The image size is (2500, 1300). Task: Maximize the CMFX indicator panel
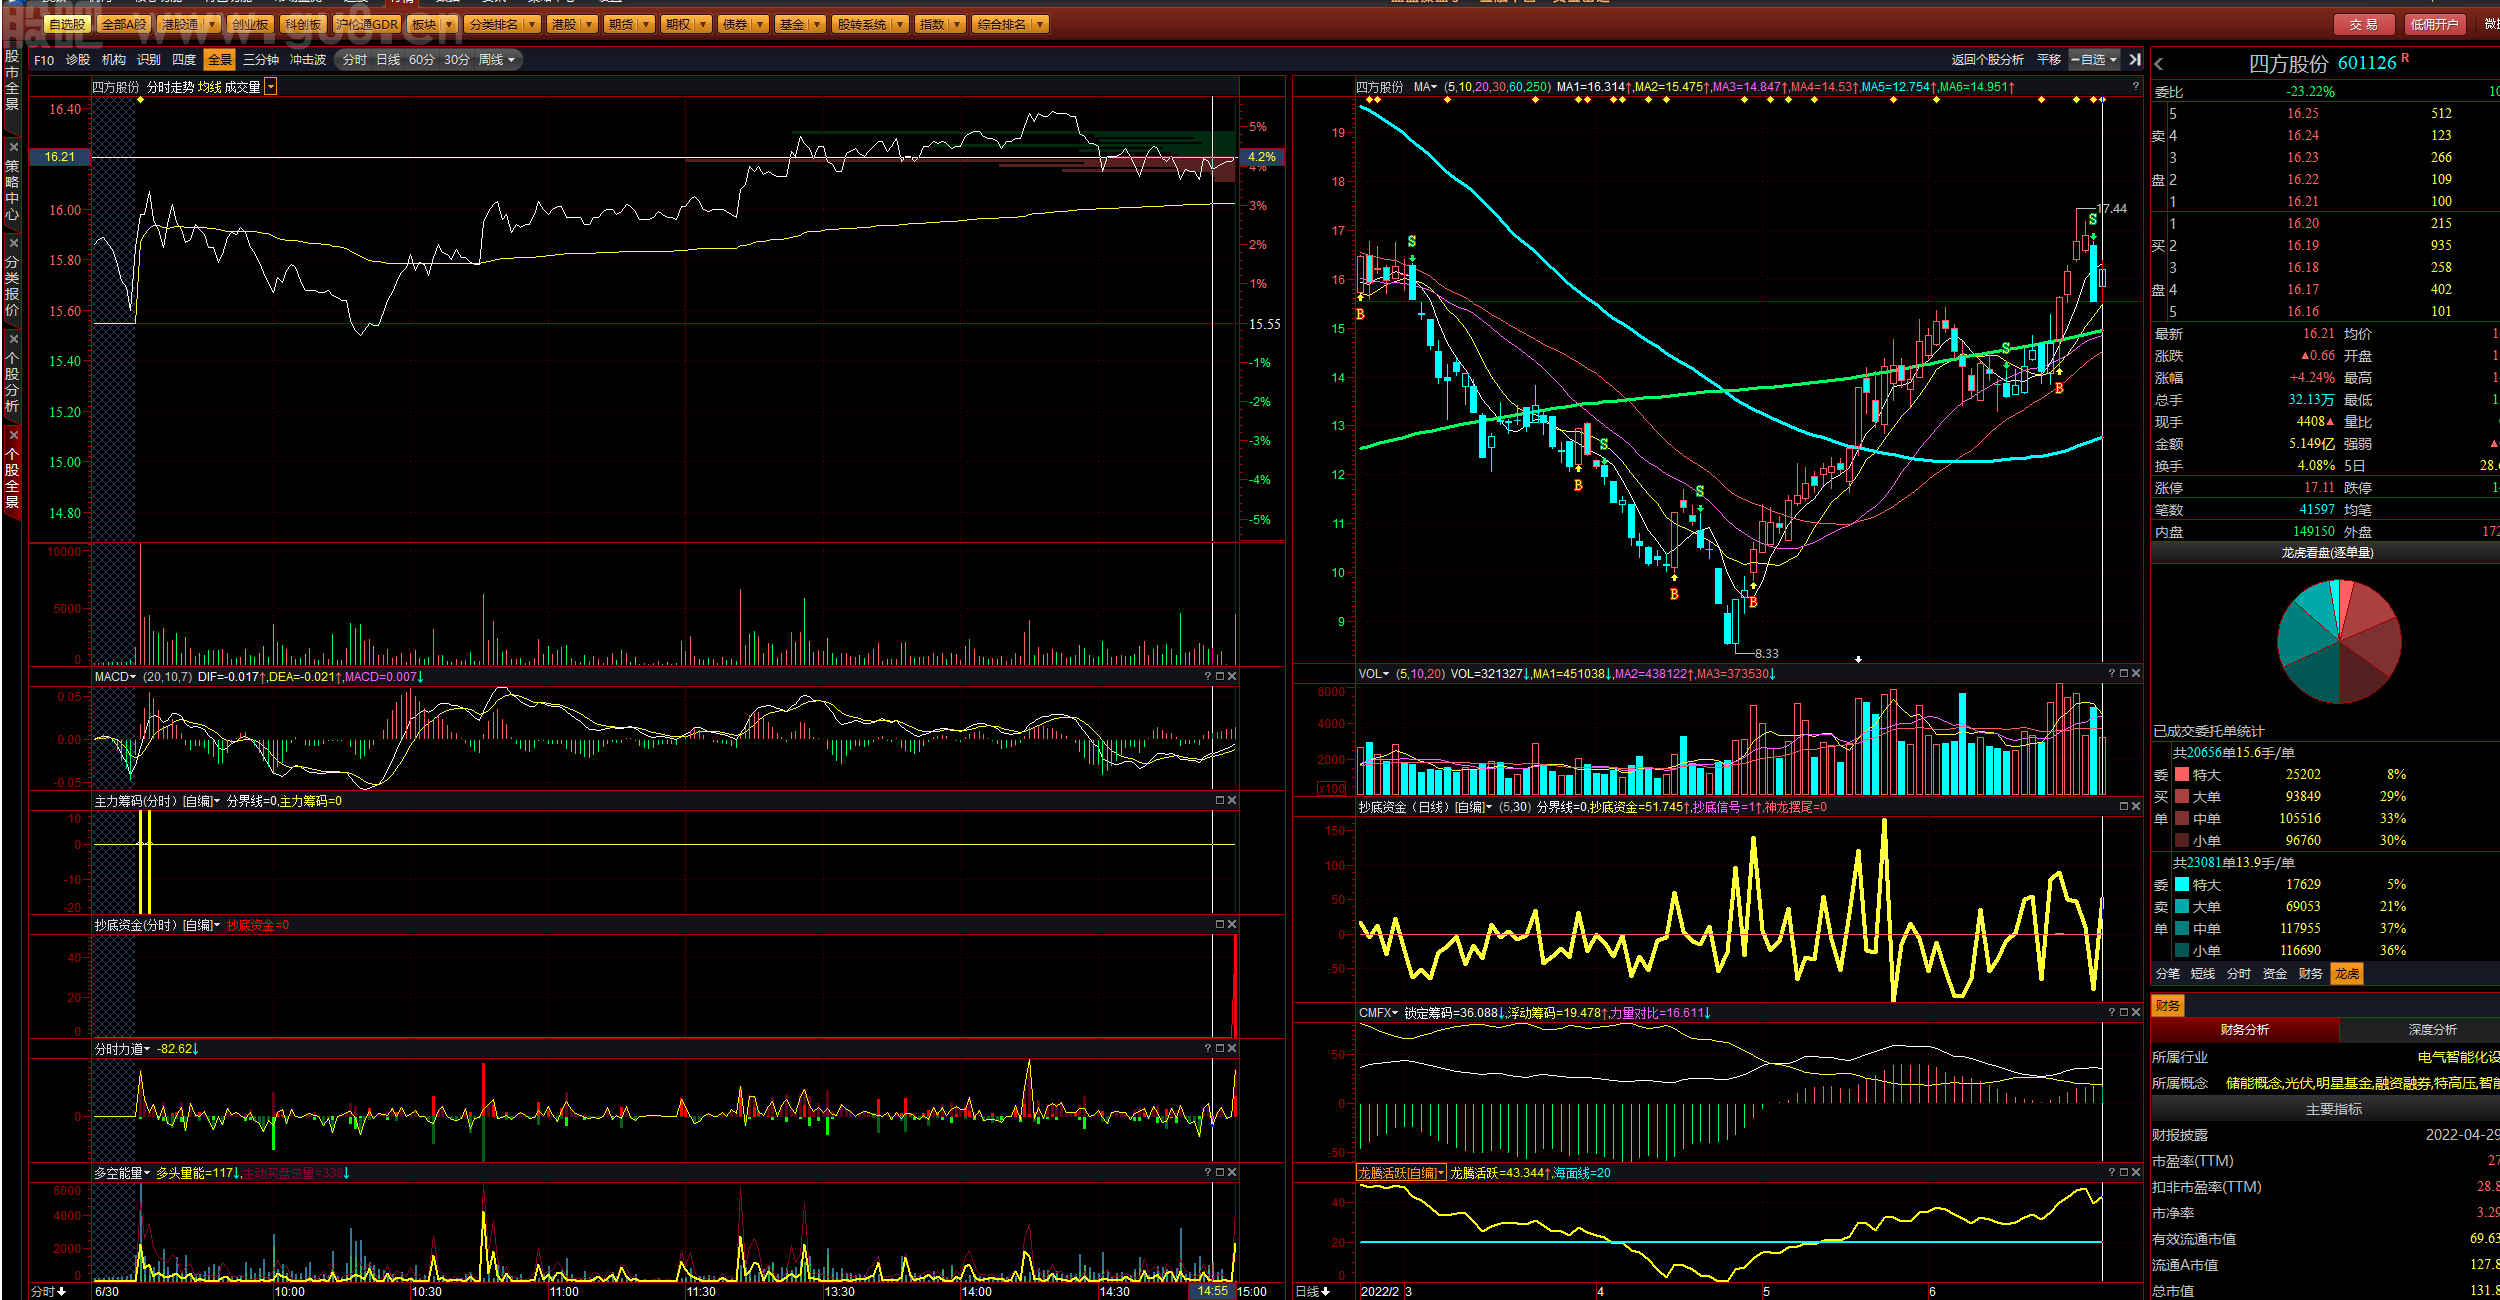[2124, 1013]
